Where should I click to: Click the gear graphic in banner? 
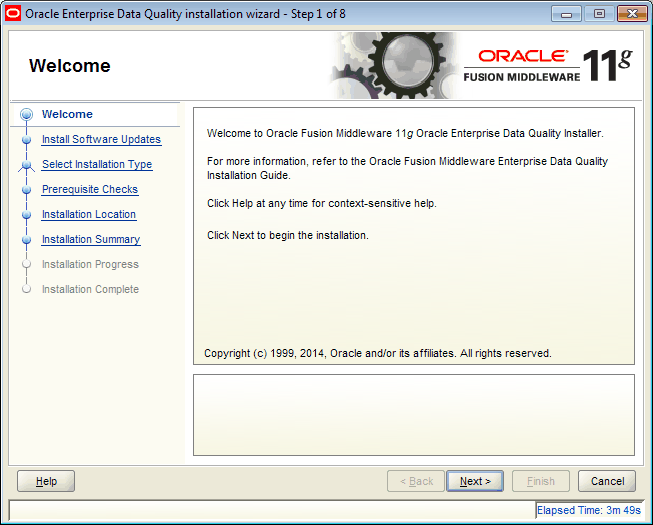pos(395,66)
